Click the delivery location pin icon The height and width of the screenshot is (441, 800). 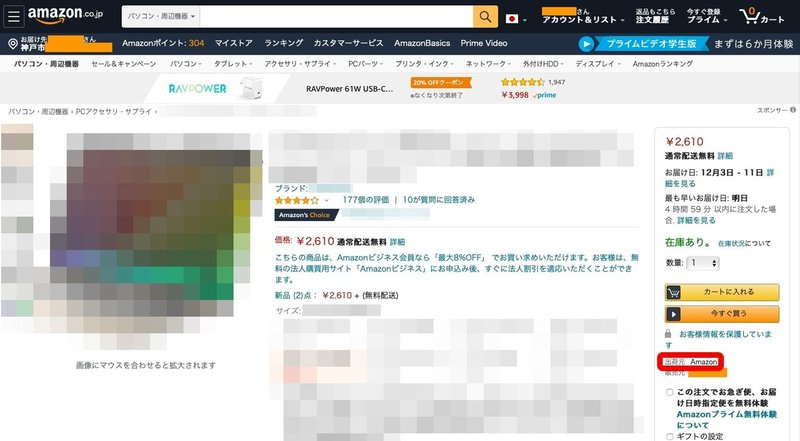13,44
